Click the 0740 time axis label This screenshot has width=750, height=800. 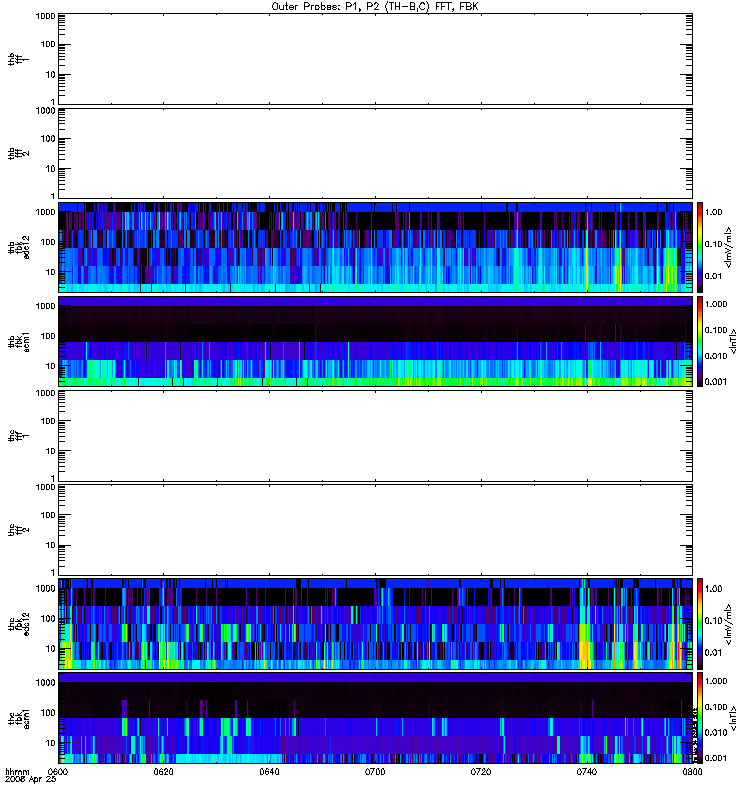(x=587, y=772)
